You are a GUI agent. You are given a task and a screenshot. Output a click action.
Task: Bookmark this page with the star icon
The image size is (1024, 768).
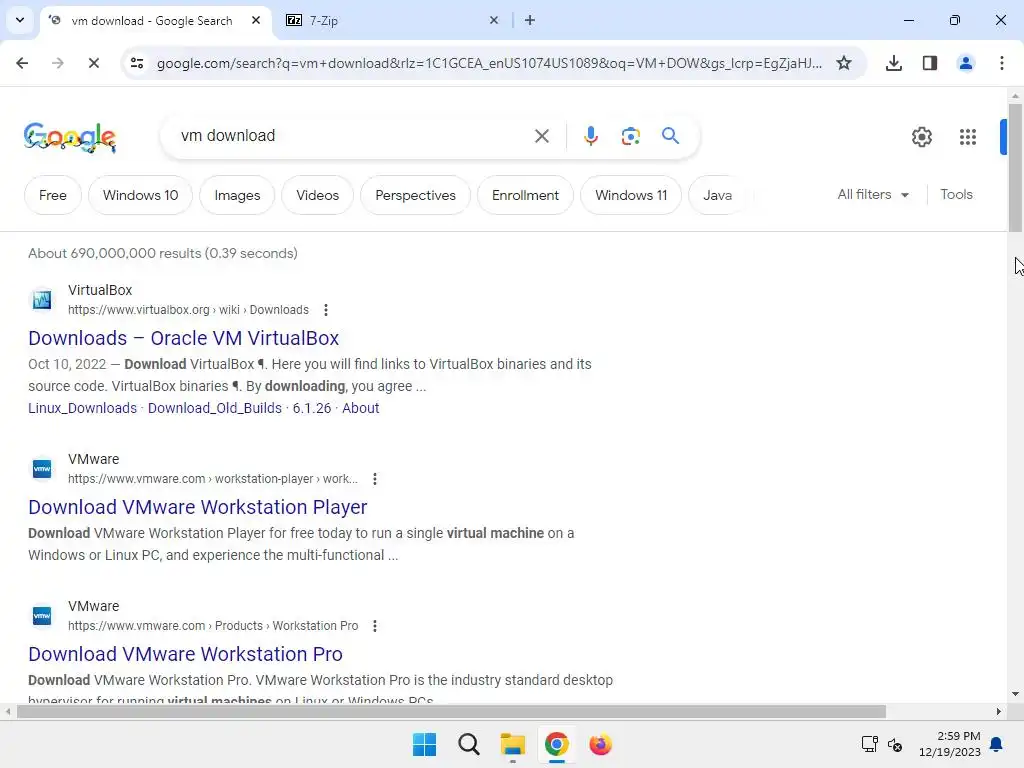coord(844,63)
